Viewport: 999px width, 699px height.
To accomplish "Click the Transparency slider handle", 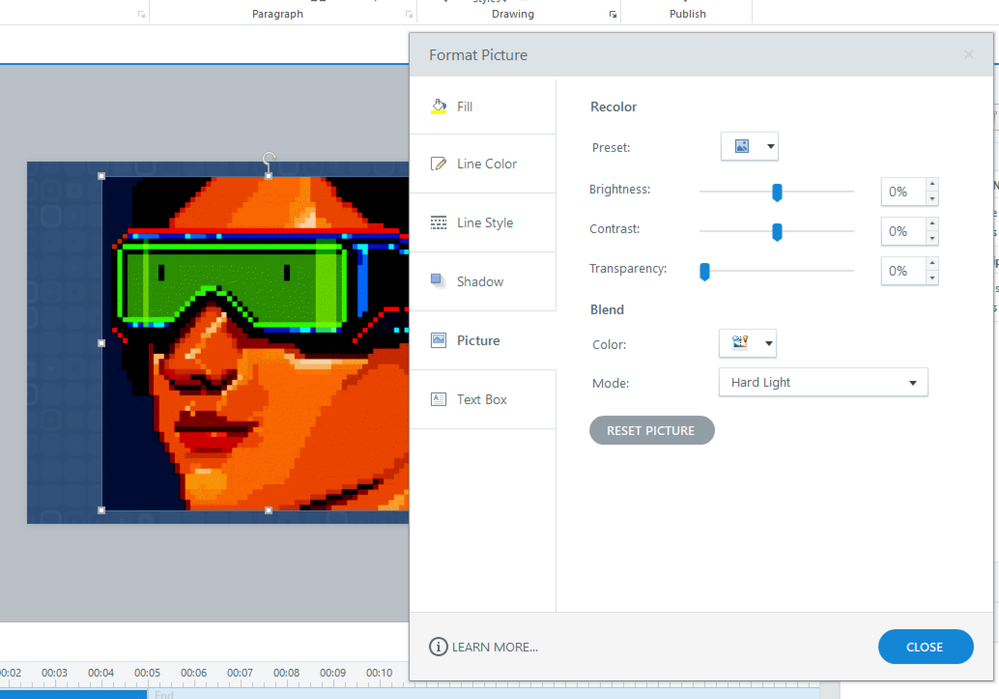I will tap(705, 271).
